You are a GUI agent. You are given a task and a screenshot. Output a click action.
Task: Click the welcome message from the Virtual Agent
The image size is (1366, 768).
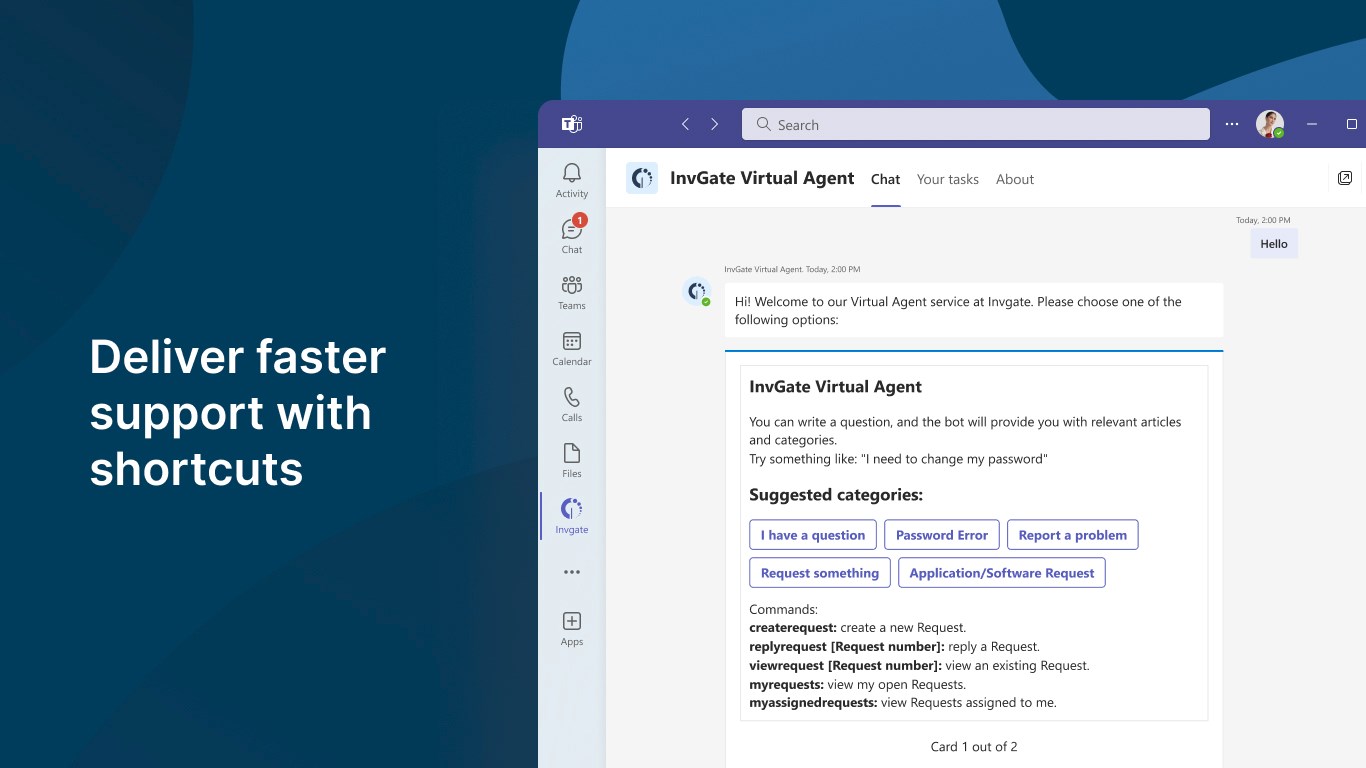[x=974, y=310]
